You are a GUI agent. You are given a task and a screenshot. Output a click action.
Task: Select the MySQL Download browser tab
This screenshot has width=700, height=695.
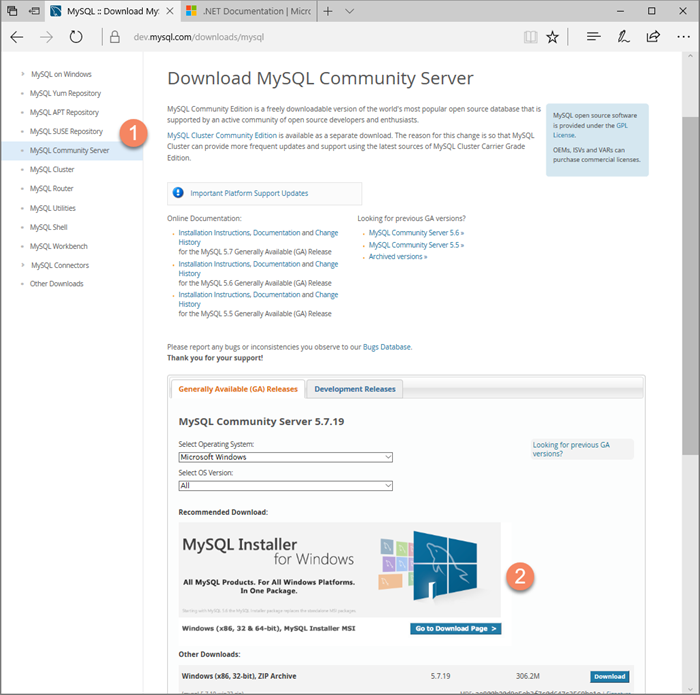pyautogui.click(x=112, y=11)
